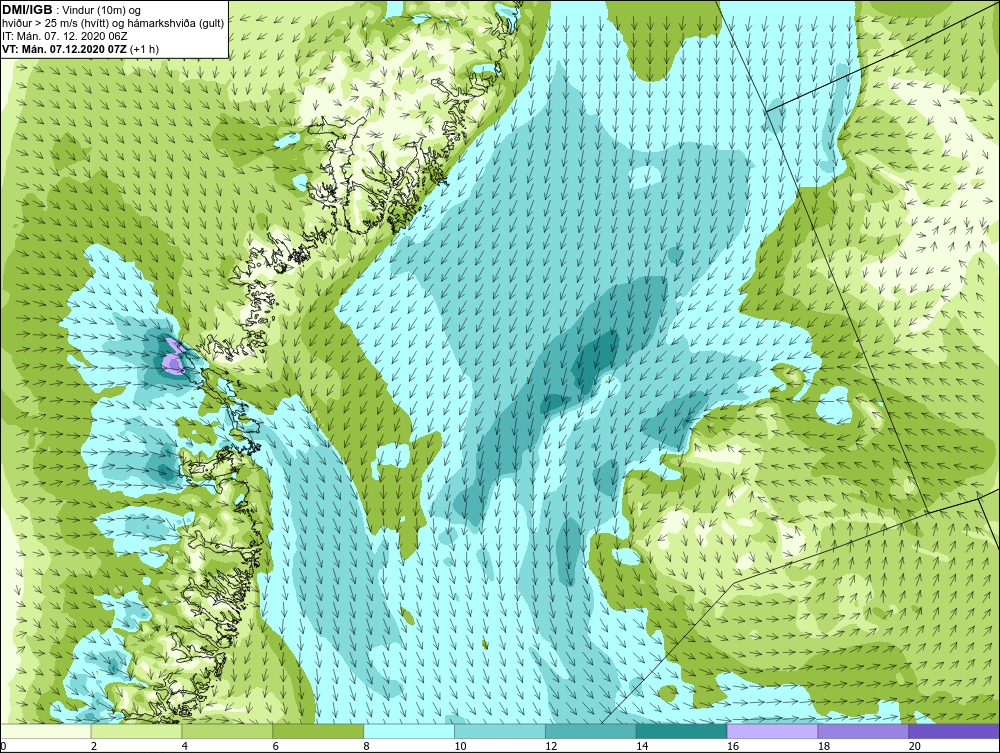The image size is (1000, 753).
Task: Click the 10–12 m/s turquoise legend swatch
Action: coord(500,731)
